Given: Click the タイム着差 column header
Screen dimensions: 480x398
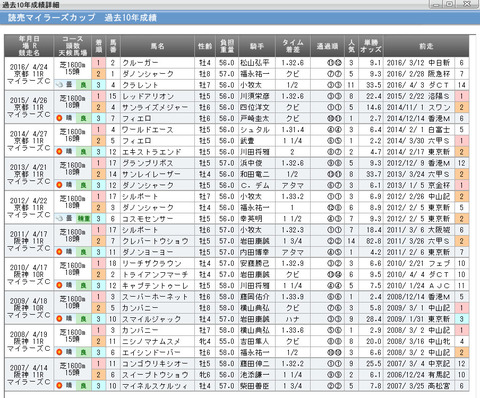Looking at the screenshot, I should (293, 46).
